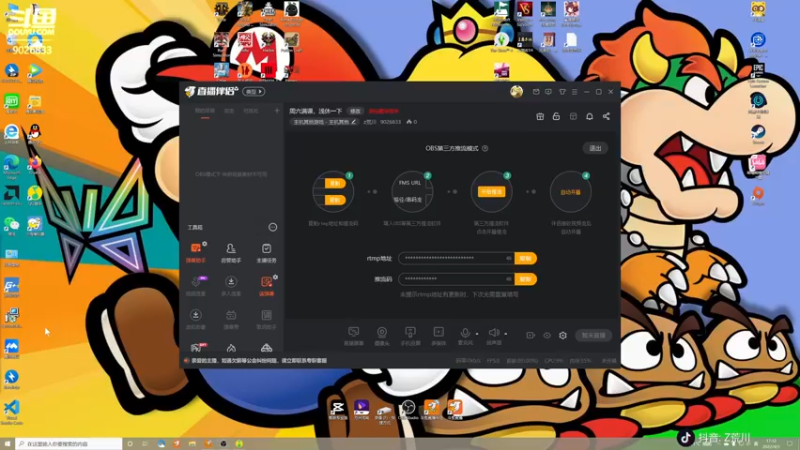Click the Douyu Live Companion logo
Viewport: 800px width, 450px height.
212,91
